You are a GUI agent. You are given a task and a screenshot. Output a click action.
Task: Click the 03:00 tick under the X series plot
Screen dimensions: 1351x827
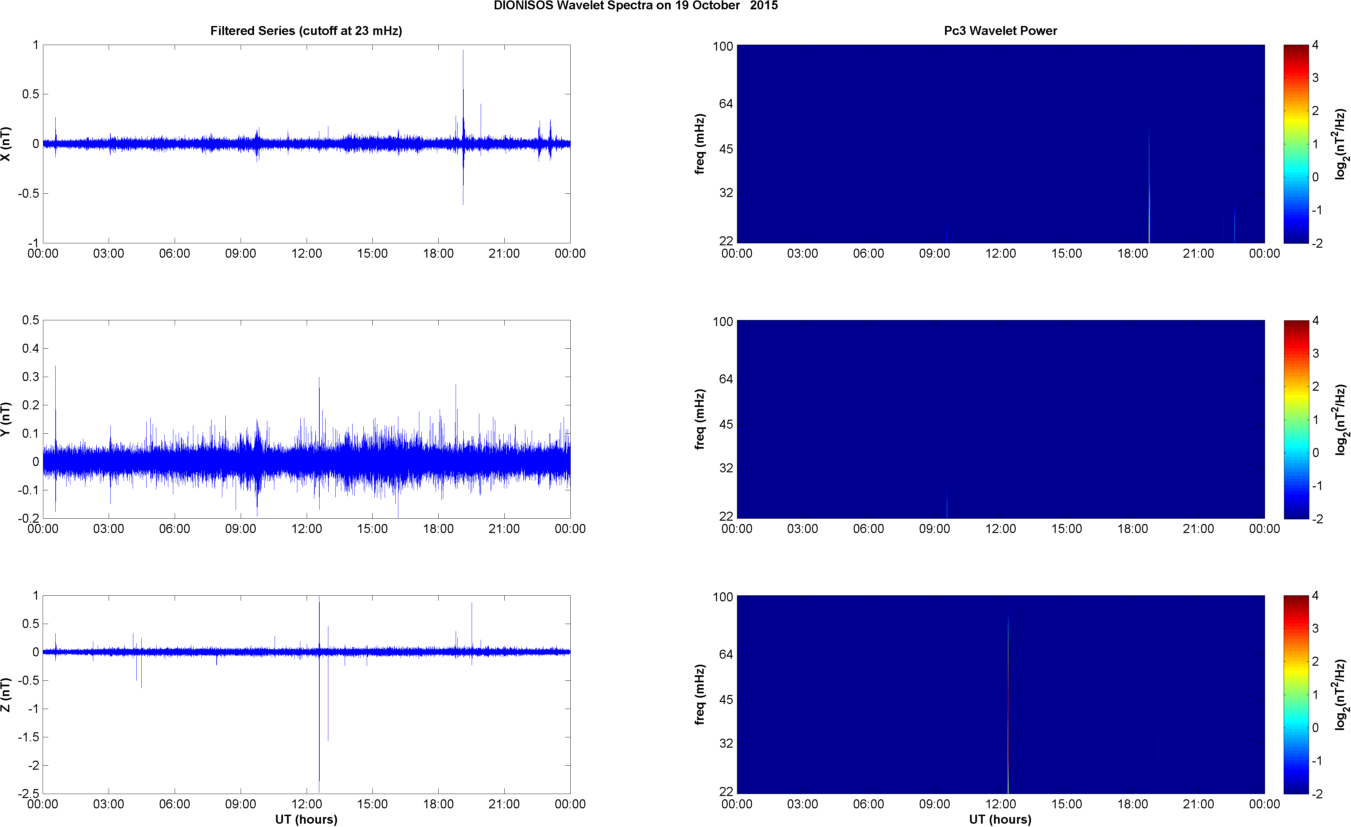pyautogui.click(x=108, y=254)
